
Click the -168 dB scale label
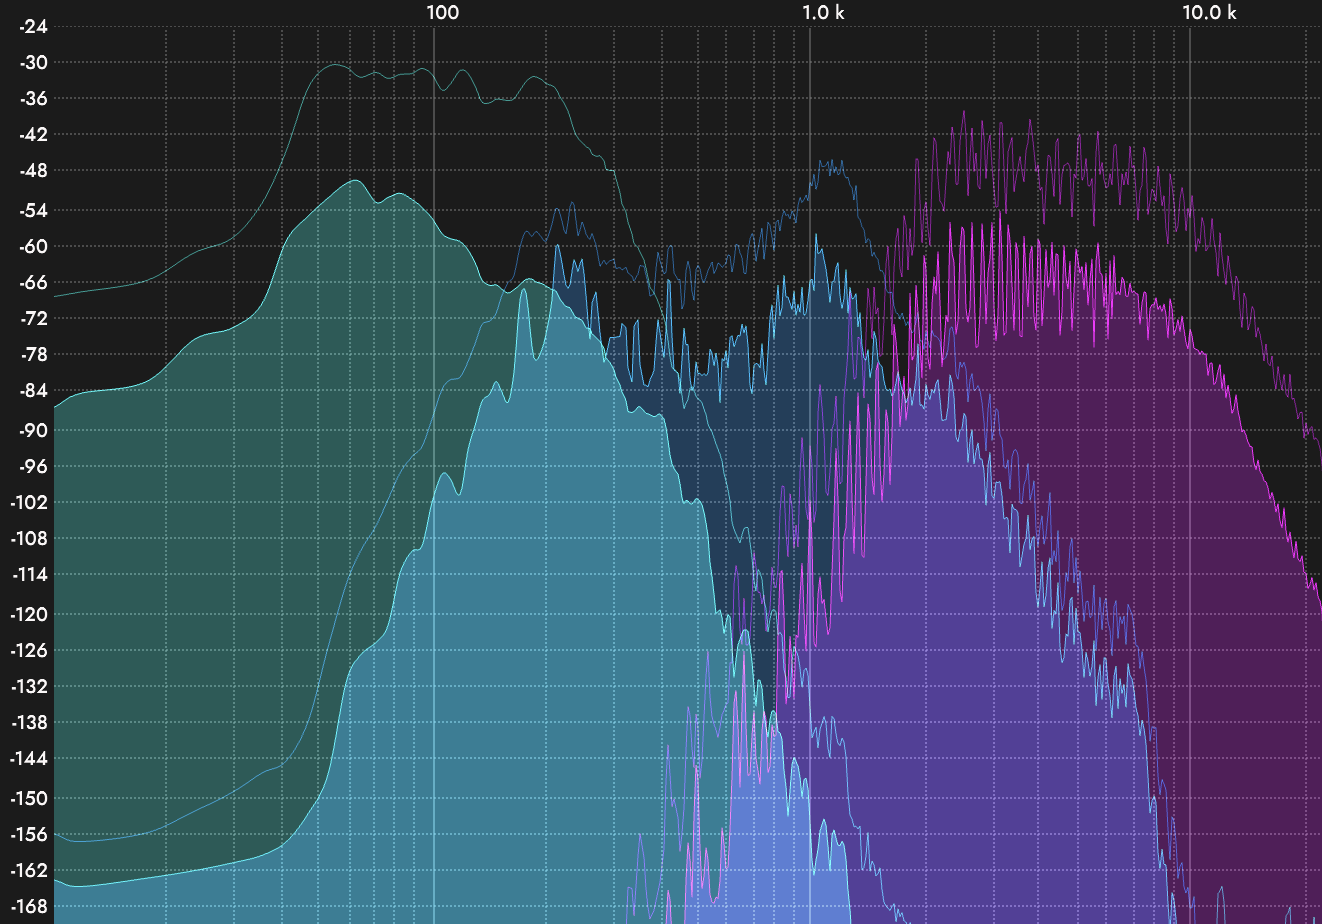(29, 906)
